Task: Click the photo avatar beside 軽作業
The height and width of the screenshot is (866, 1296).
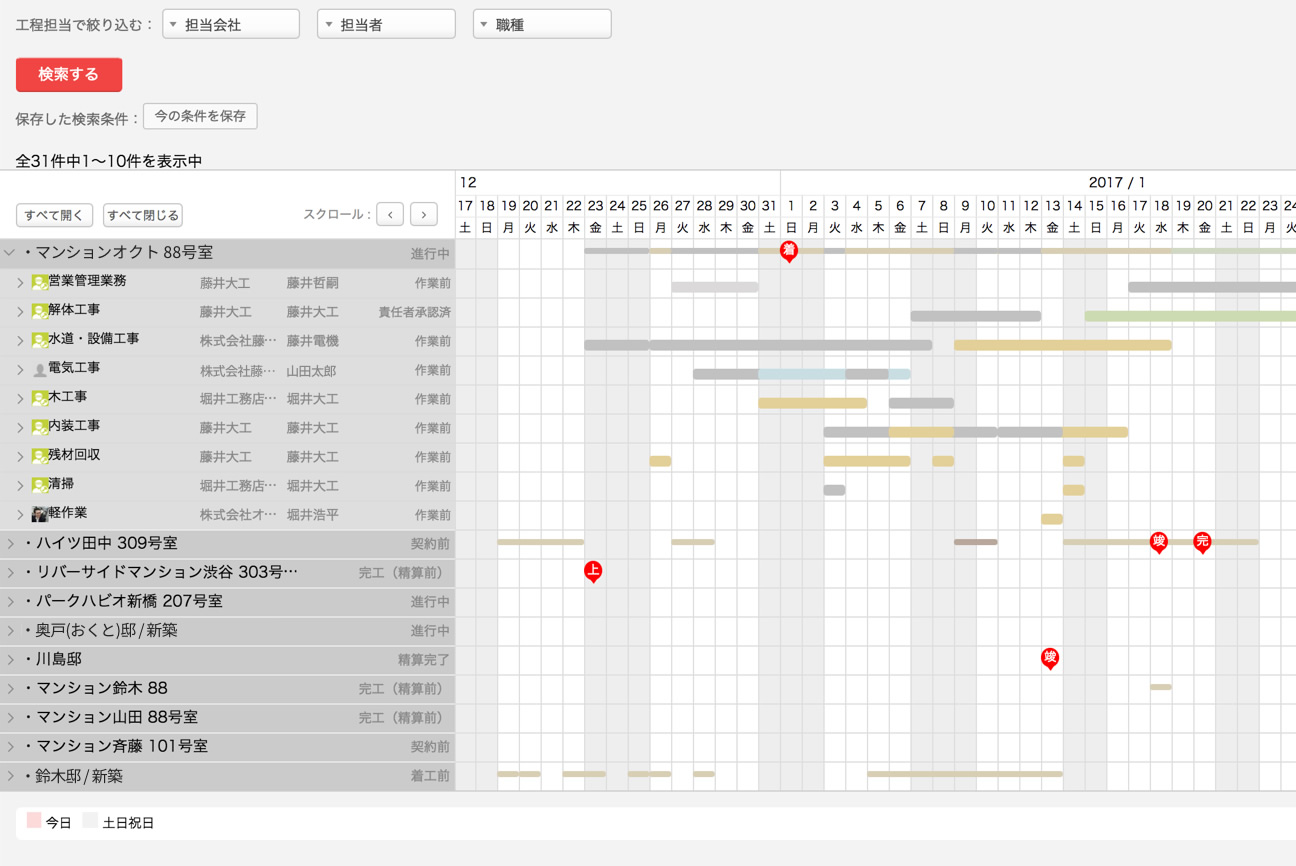Action: pyautogui.click(x=39, y=514)
